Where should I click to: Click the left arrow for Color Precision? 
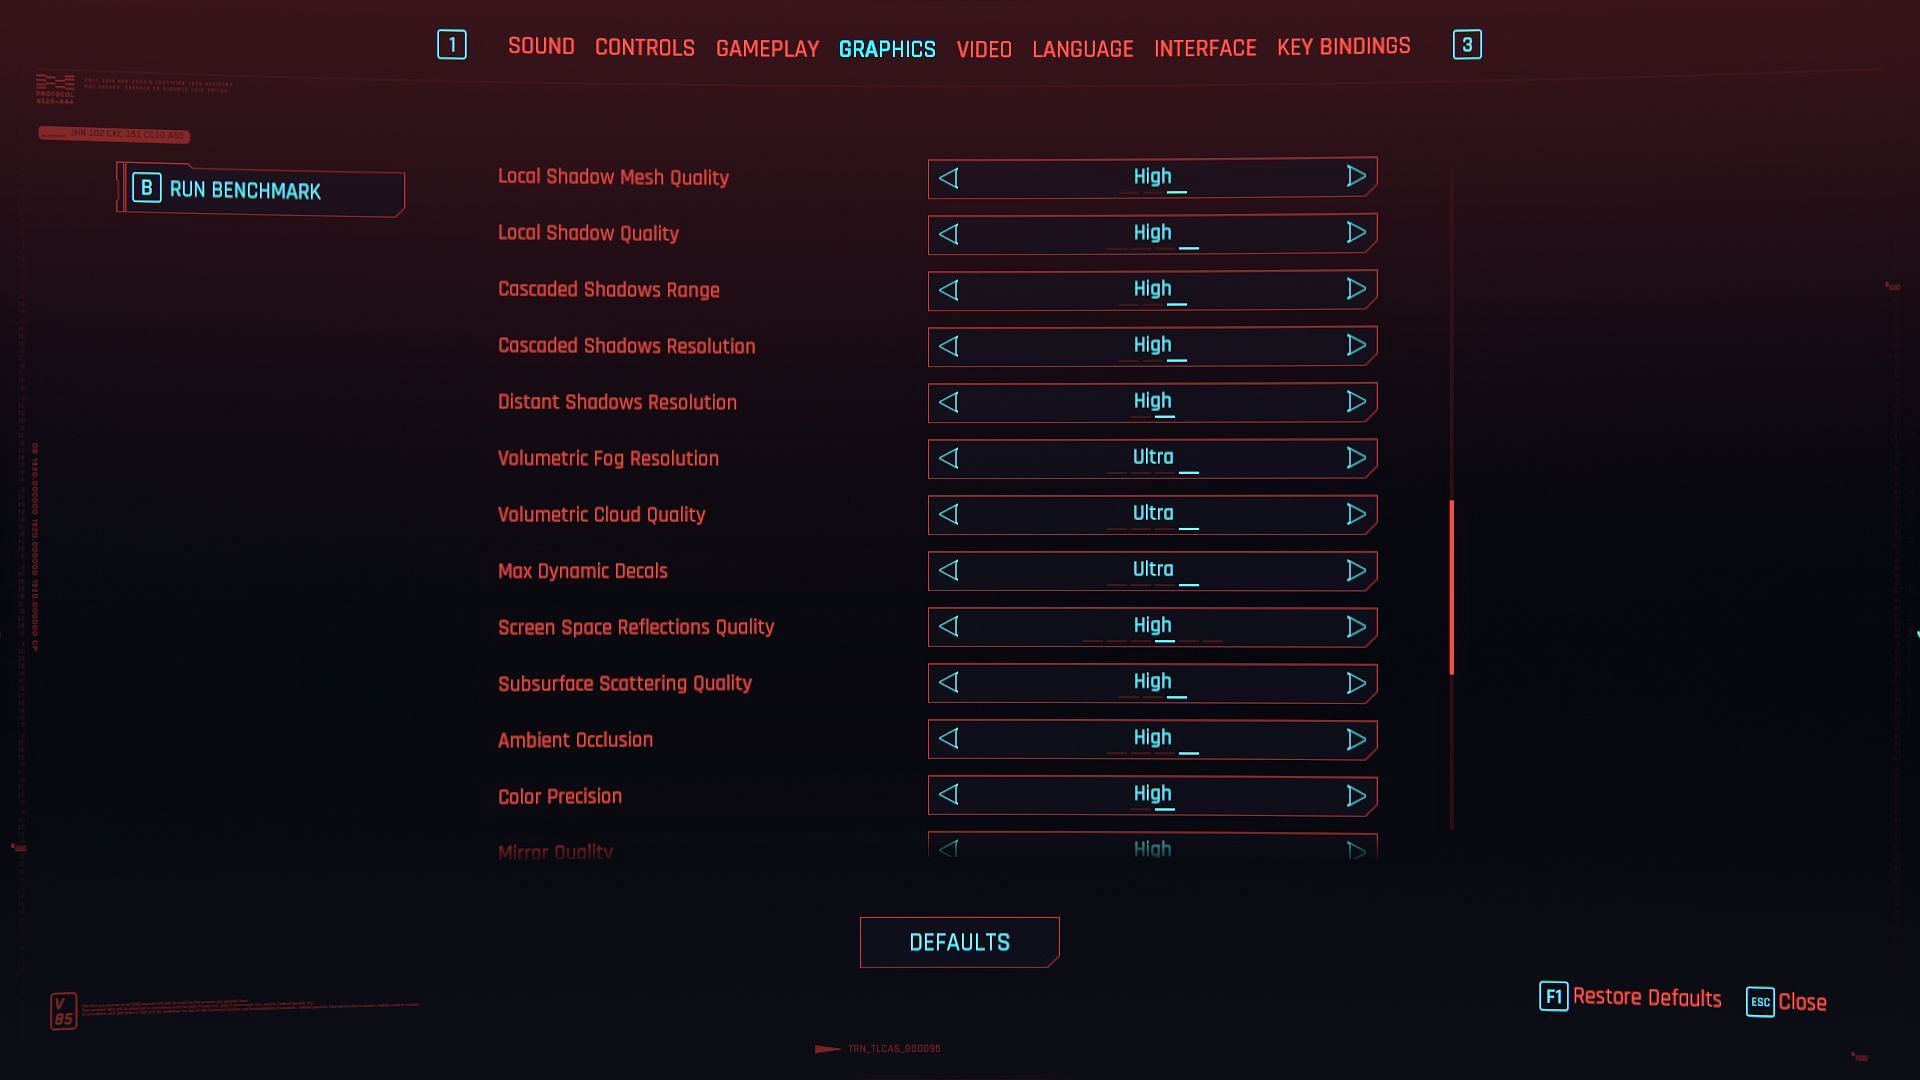948,795
